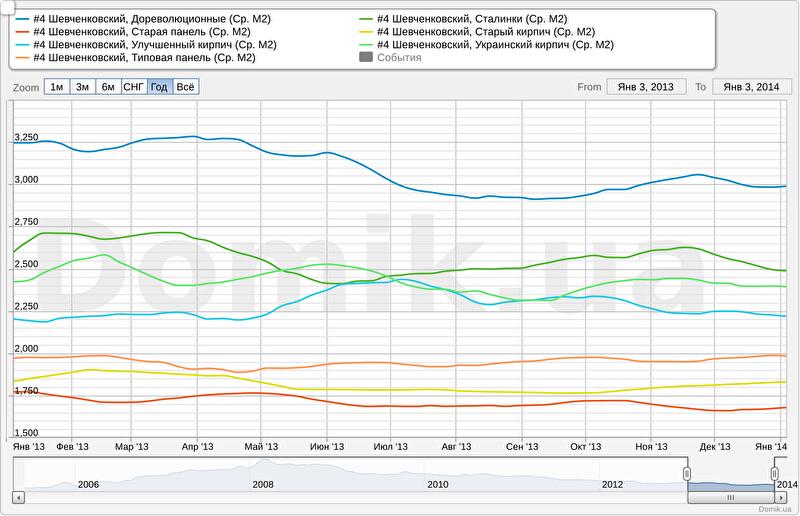The height and width of the screenshot is (516, 800).
Task: Click the To date input field
Action: pos(750,87)
